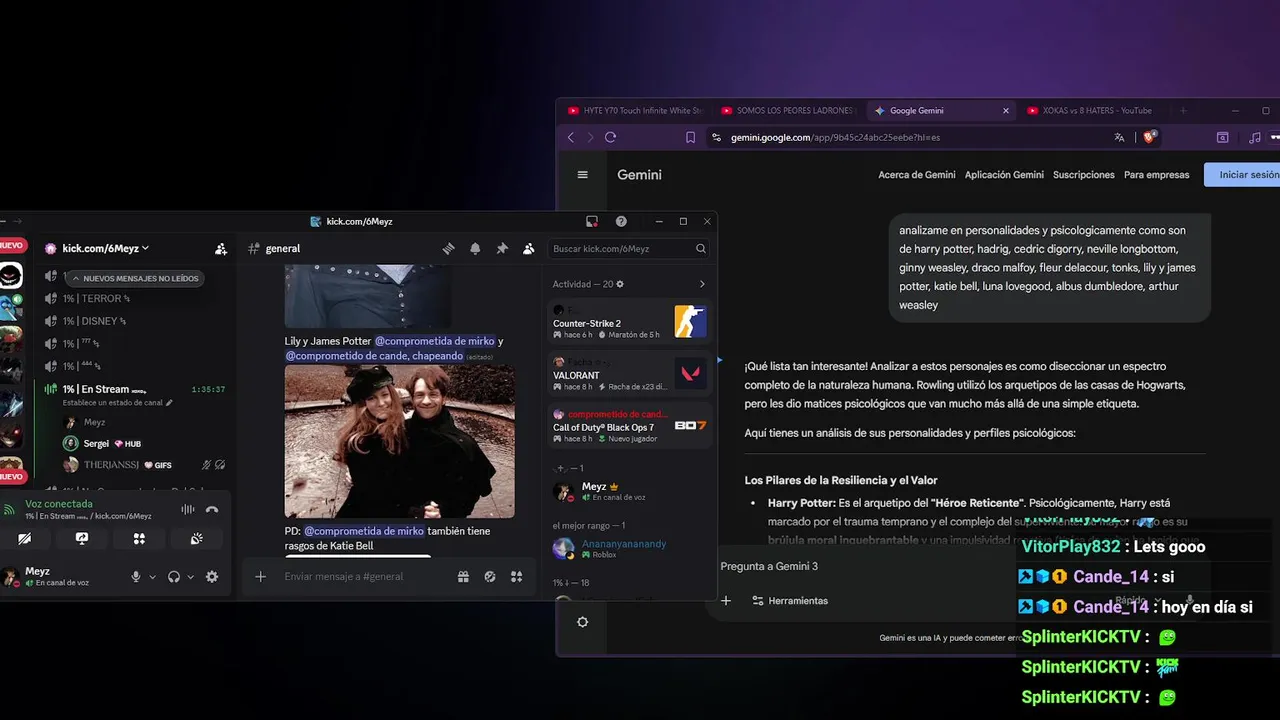Open Para empresas link
This screenshot has height=720, width=1280.
tap(1157, 175)
